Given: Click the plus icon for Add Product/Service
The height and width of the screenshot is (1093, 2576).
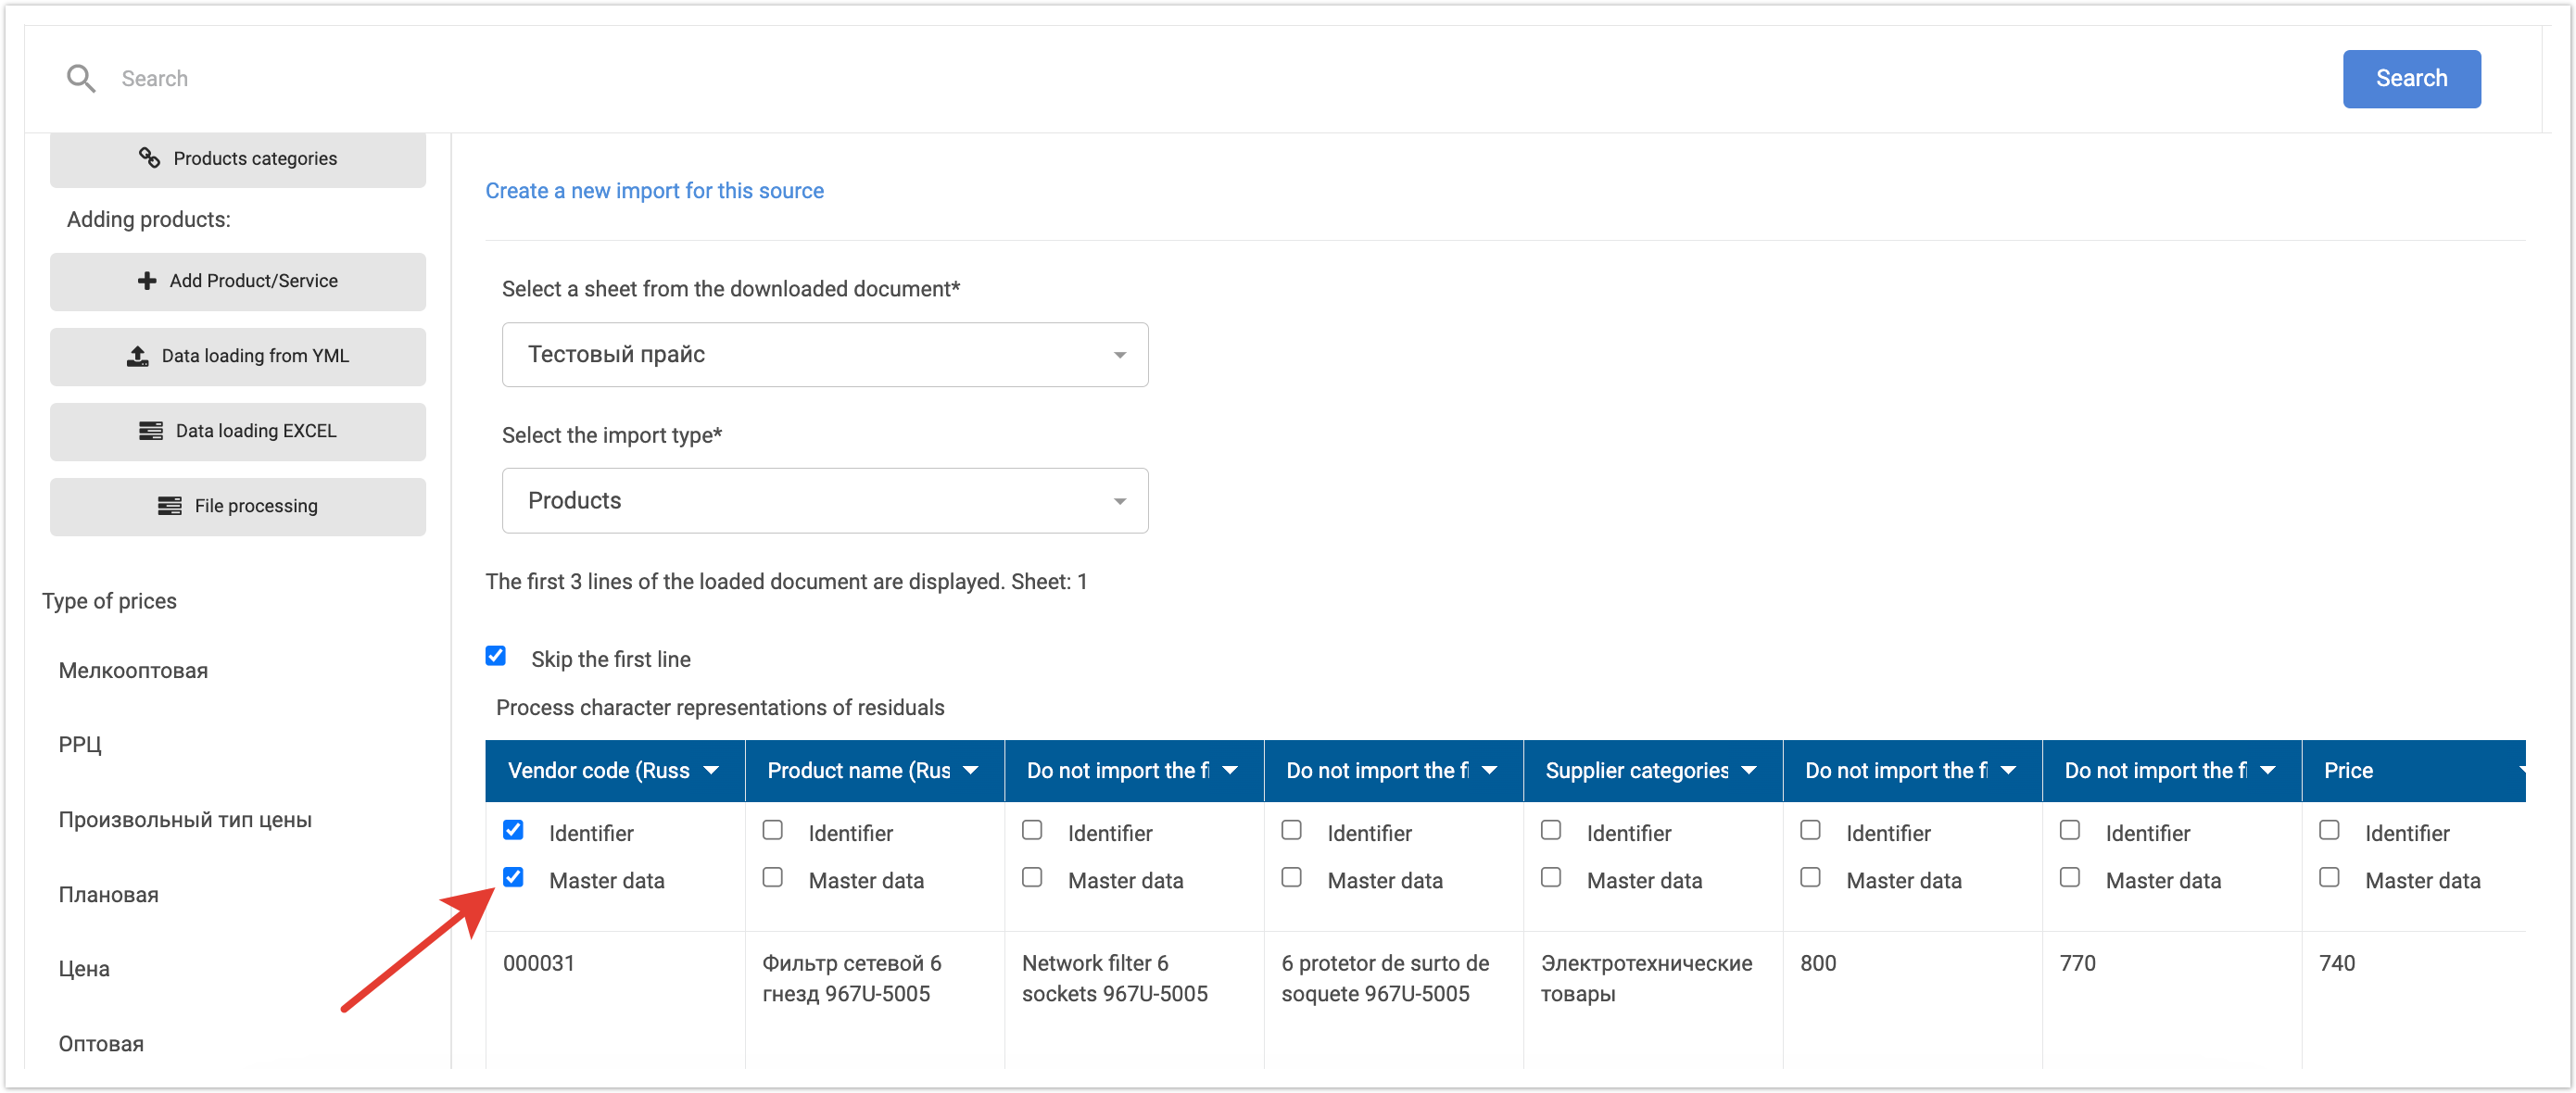Looking at the screenshot, I should point(147,281).
